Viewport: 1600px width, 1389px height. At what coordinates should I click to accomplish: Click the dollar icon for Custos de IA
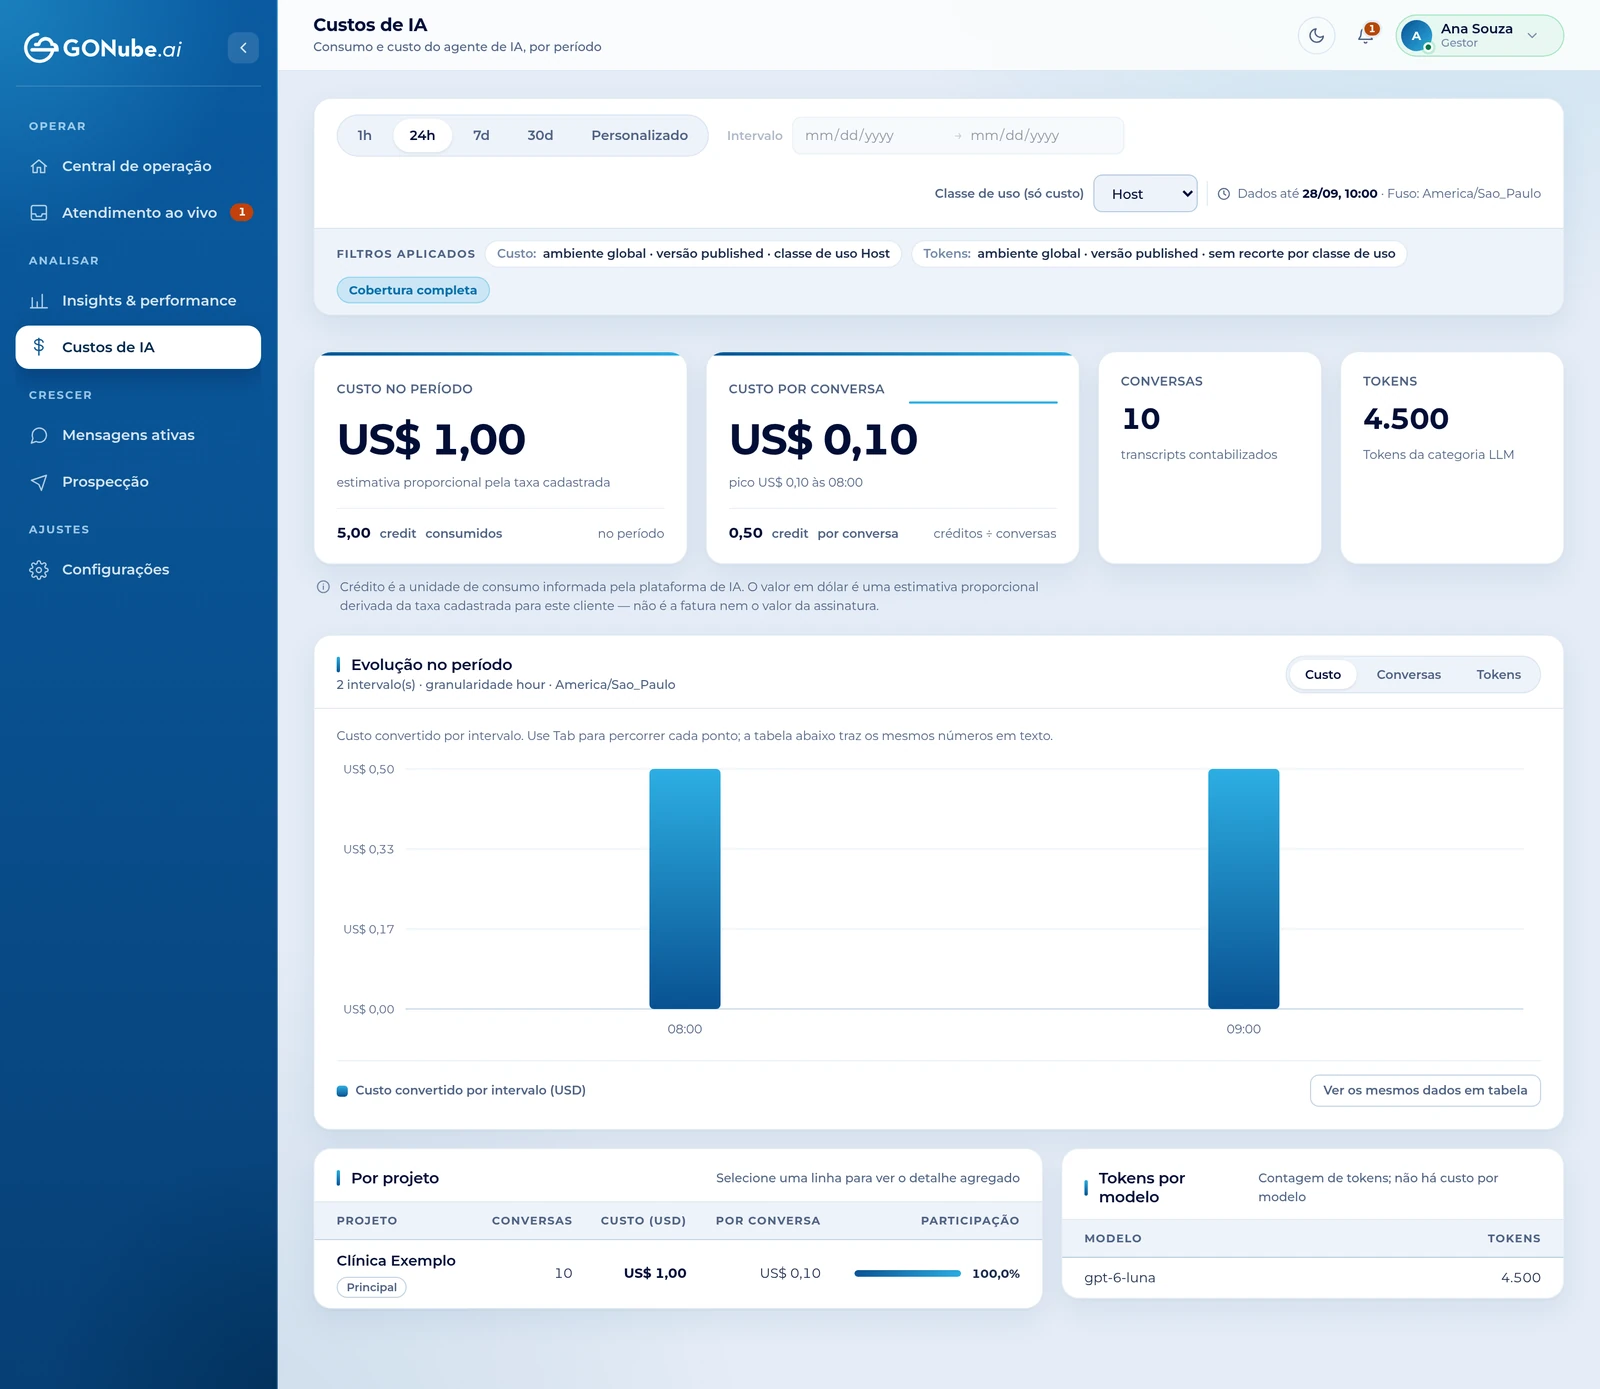point(39,347)
